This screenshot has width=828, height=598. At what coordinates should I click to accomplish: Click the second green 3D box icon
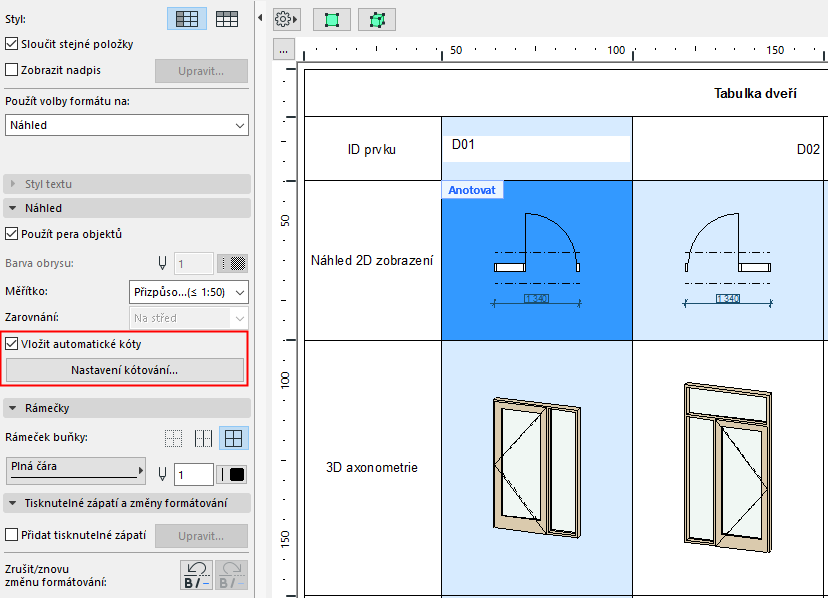pyautogui.click(x=377, y=19)
